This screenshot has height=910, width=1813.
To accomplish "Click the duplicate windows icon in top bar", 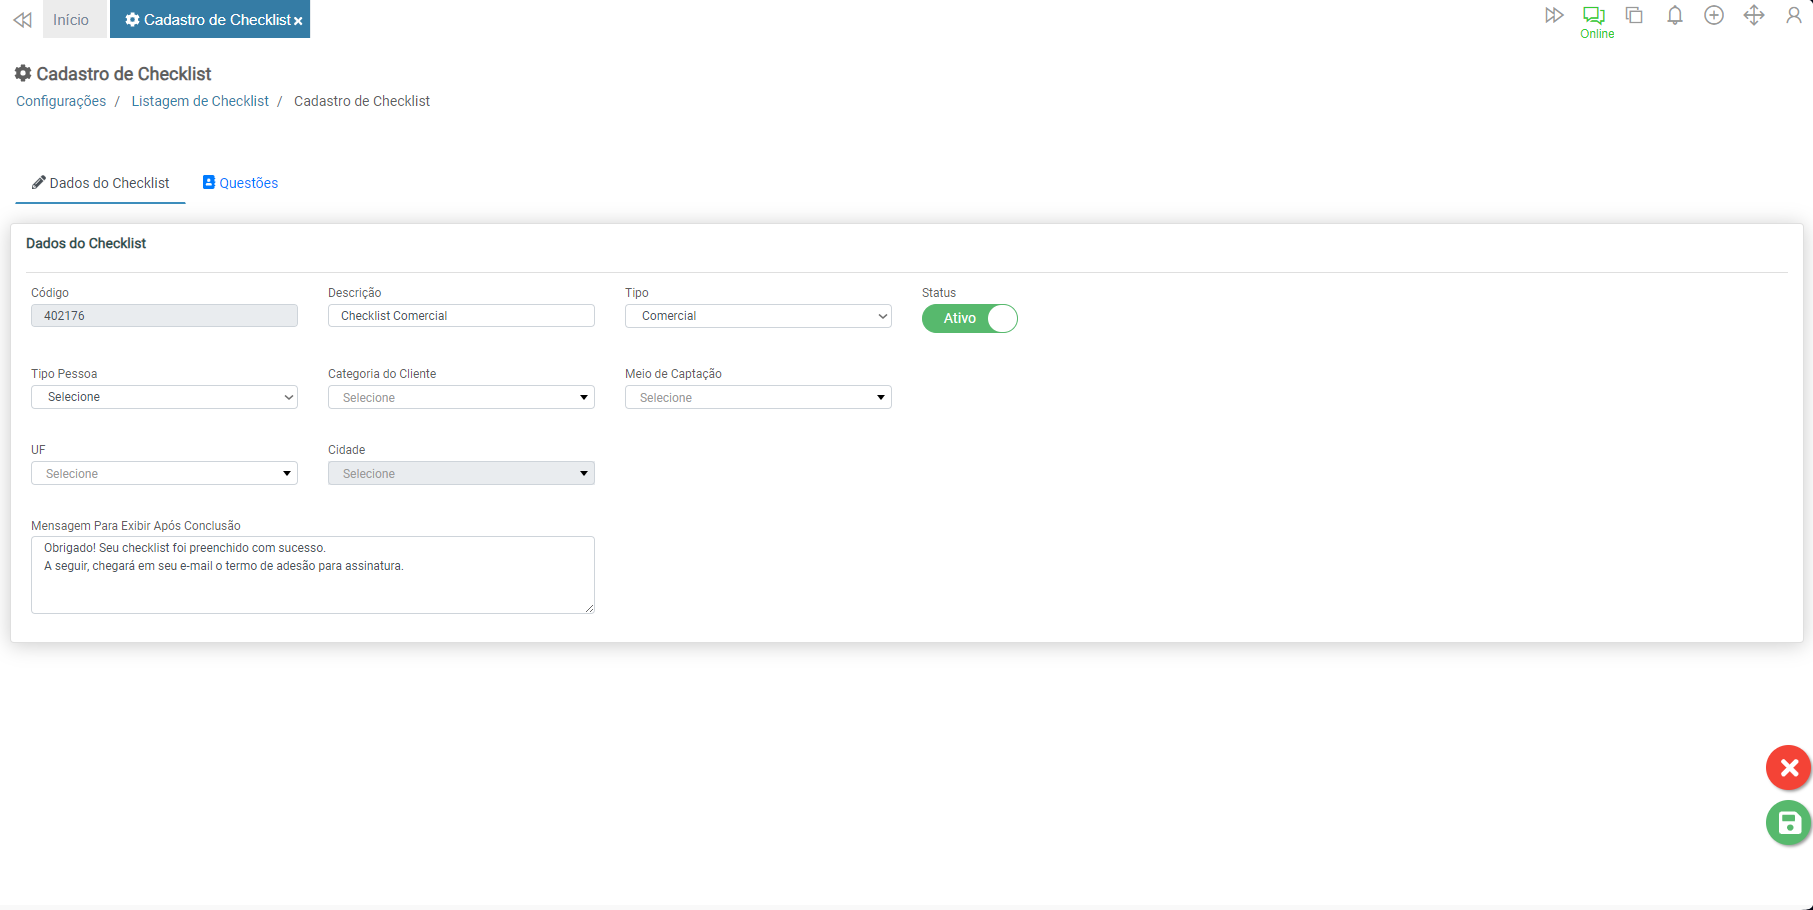I will tap(1634, 15).
